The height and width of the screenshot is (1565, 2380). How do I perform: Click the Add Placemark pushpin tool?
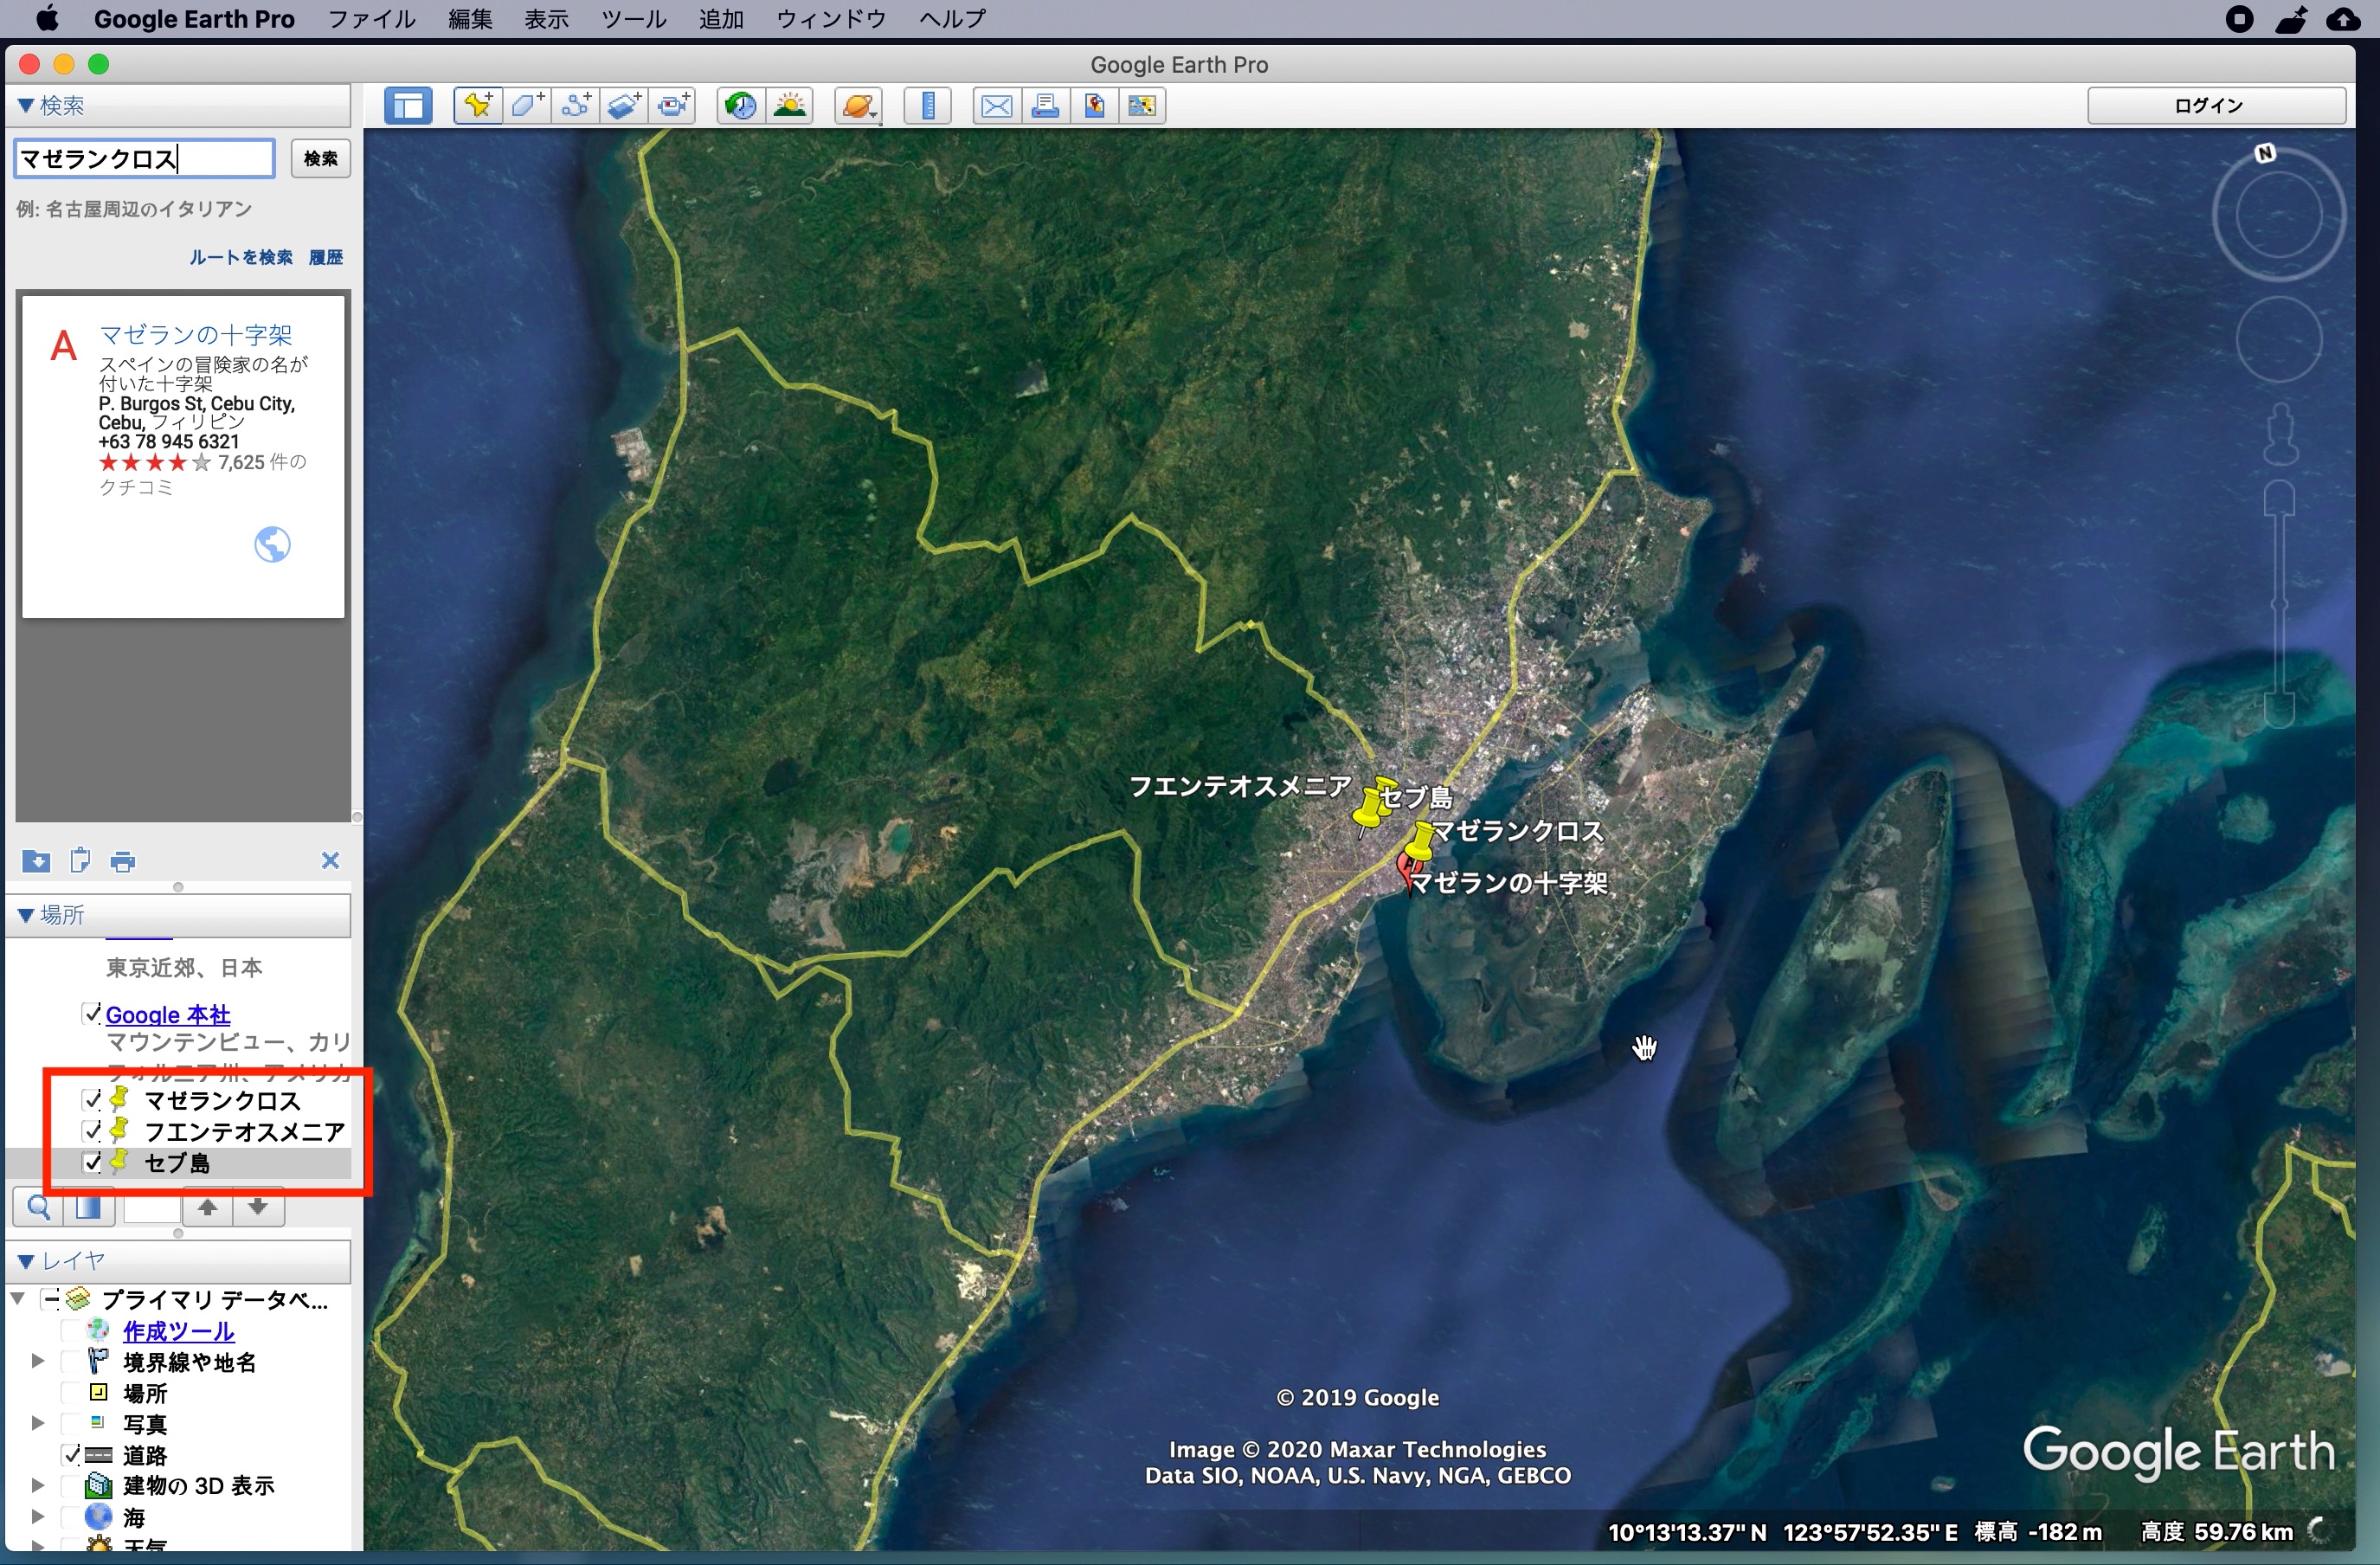click(477, 105)
